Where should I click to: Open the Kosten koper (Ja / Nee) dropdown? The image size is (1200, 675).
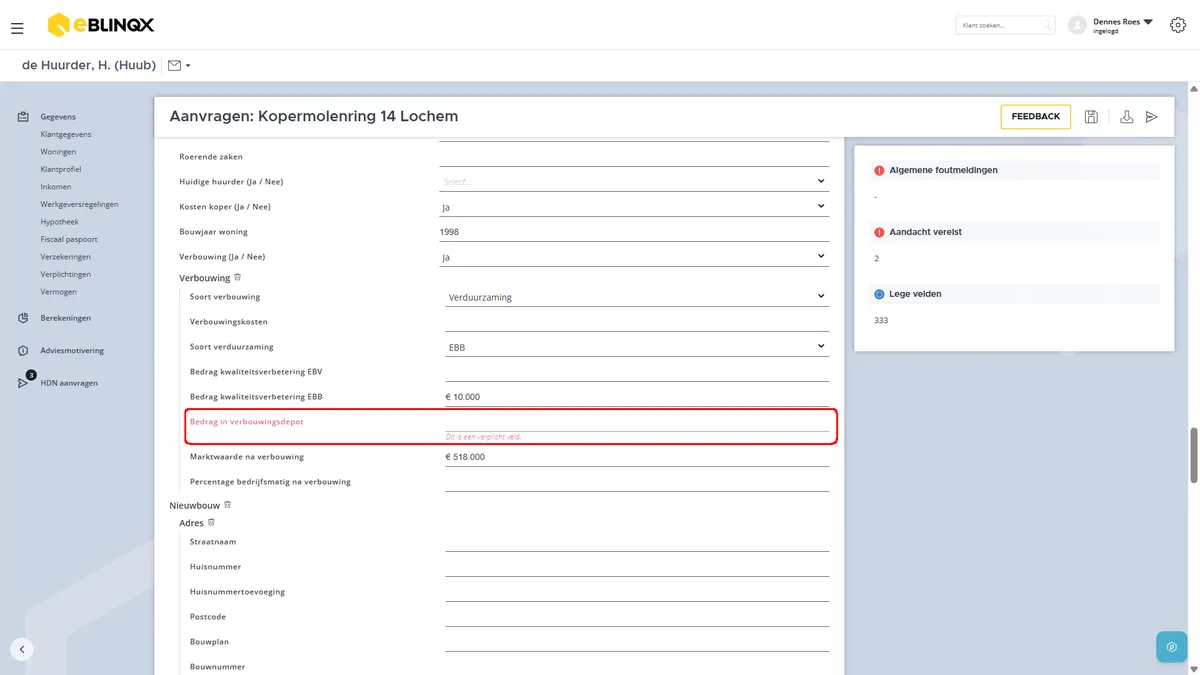tap(634, 206)
